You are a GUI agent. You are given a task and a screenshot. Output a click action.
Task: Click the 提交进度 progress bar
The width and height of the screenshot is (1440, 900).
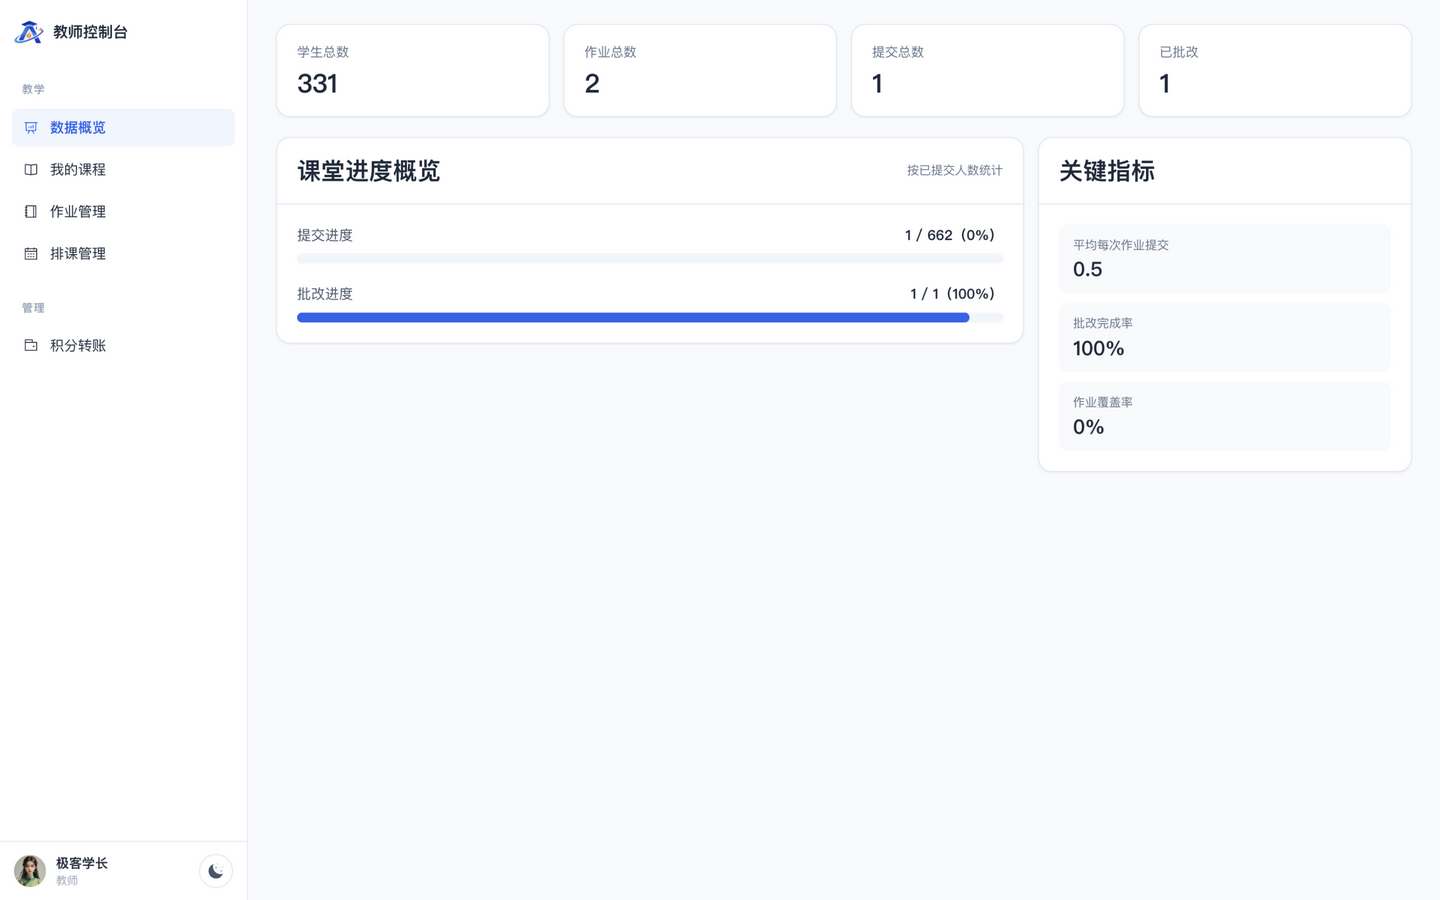(x=650, y=259)
